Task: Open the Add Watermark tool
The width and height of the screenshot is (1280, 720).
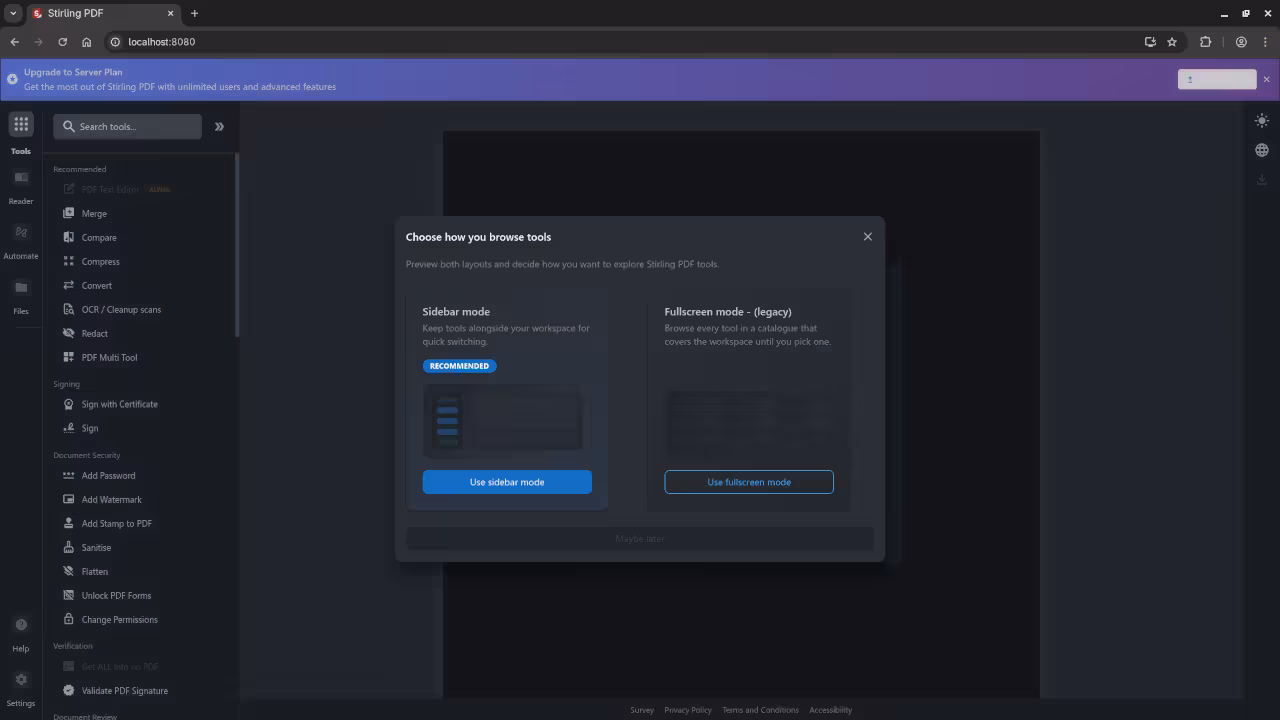Action: (x=111, y=500)
